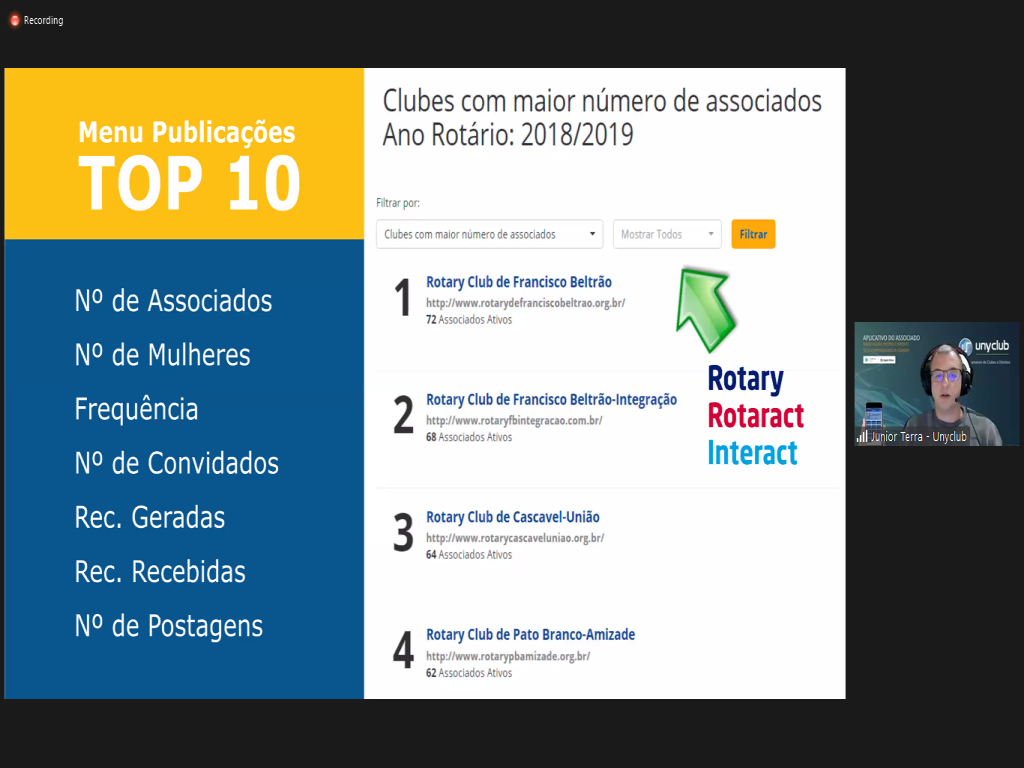Visit rotarydefranciscobeltrao.org.br URL
Image resolution: width=1024 pixels, height=768 pixels.
525,303
